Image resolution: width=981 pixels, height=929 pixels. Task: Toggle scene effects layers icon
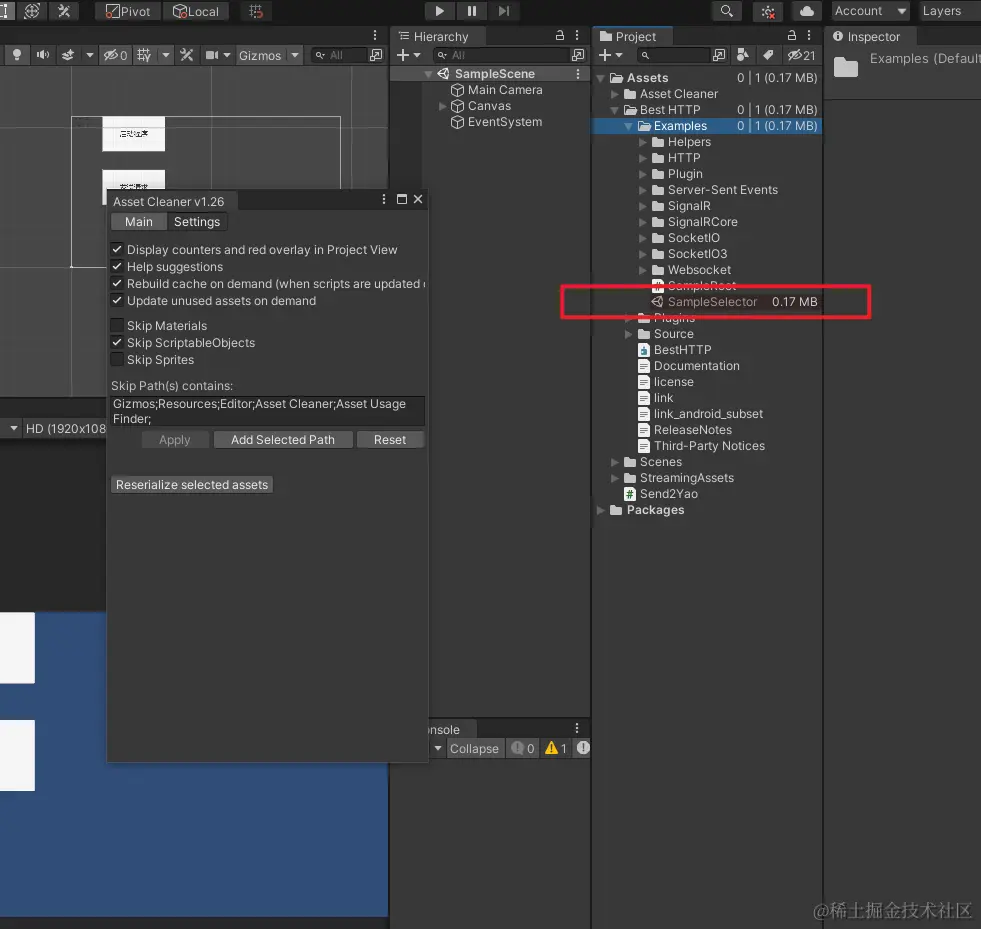tap(68, 55)
